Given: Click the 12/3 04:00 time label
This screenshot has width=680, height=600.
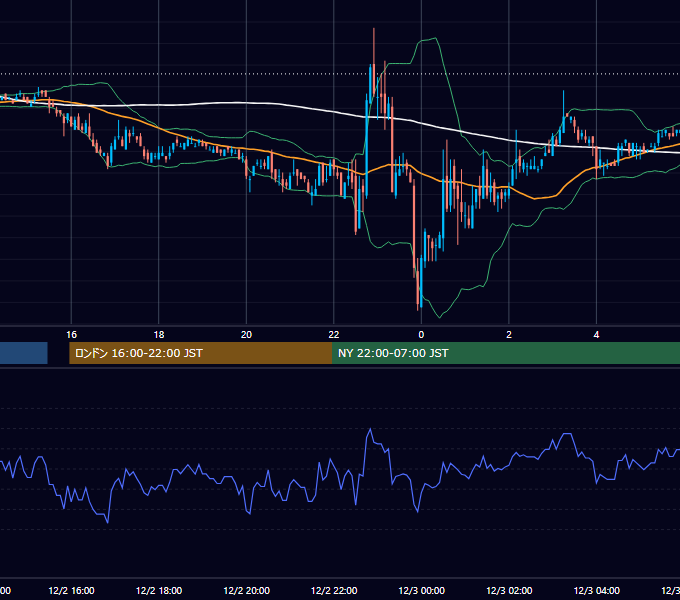Looking at the screenshot, I should point(597,590).
